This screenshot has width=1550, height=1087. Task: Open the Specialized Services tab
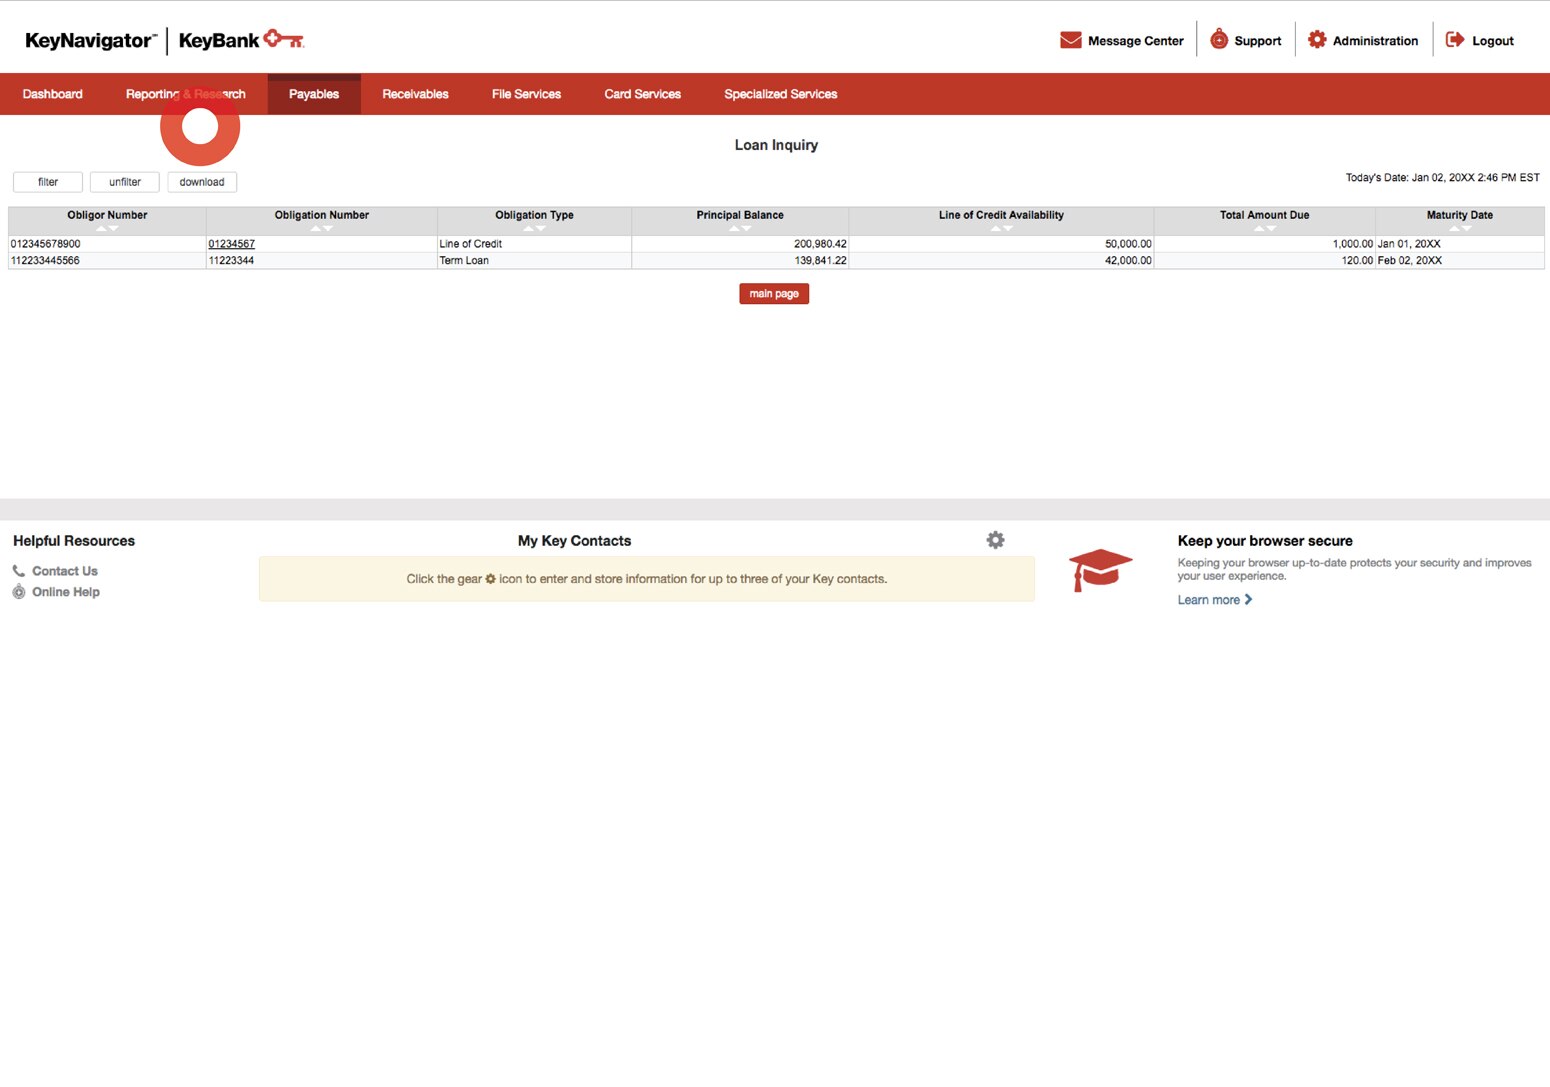point(780,93)
